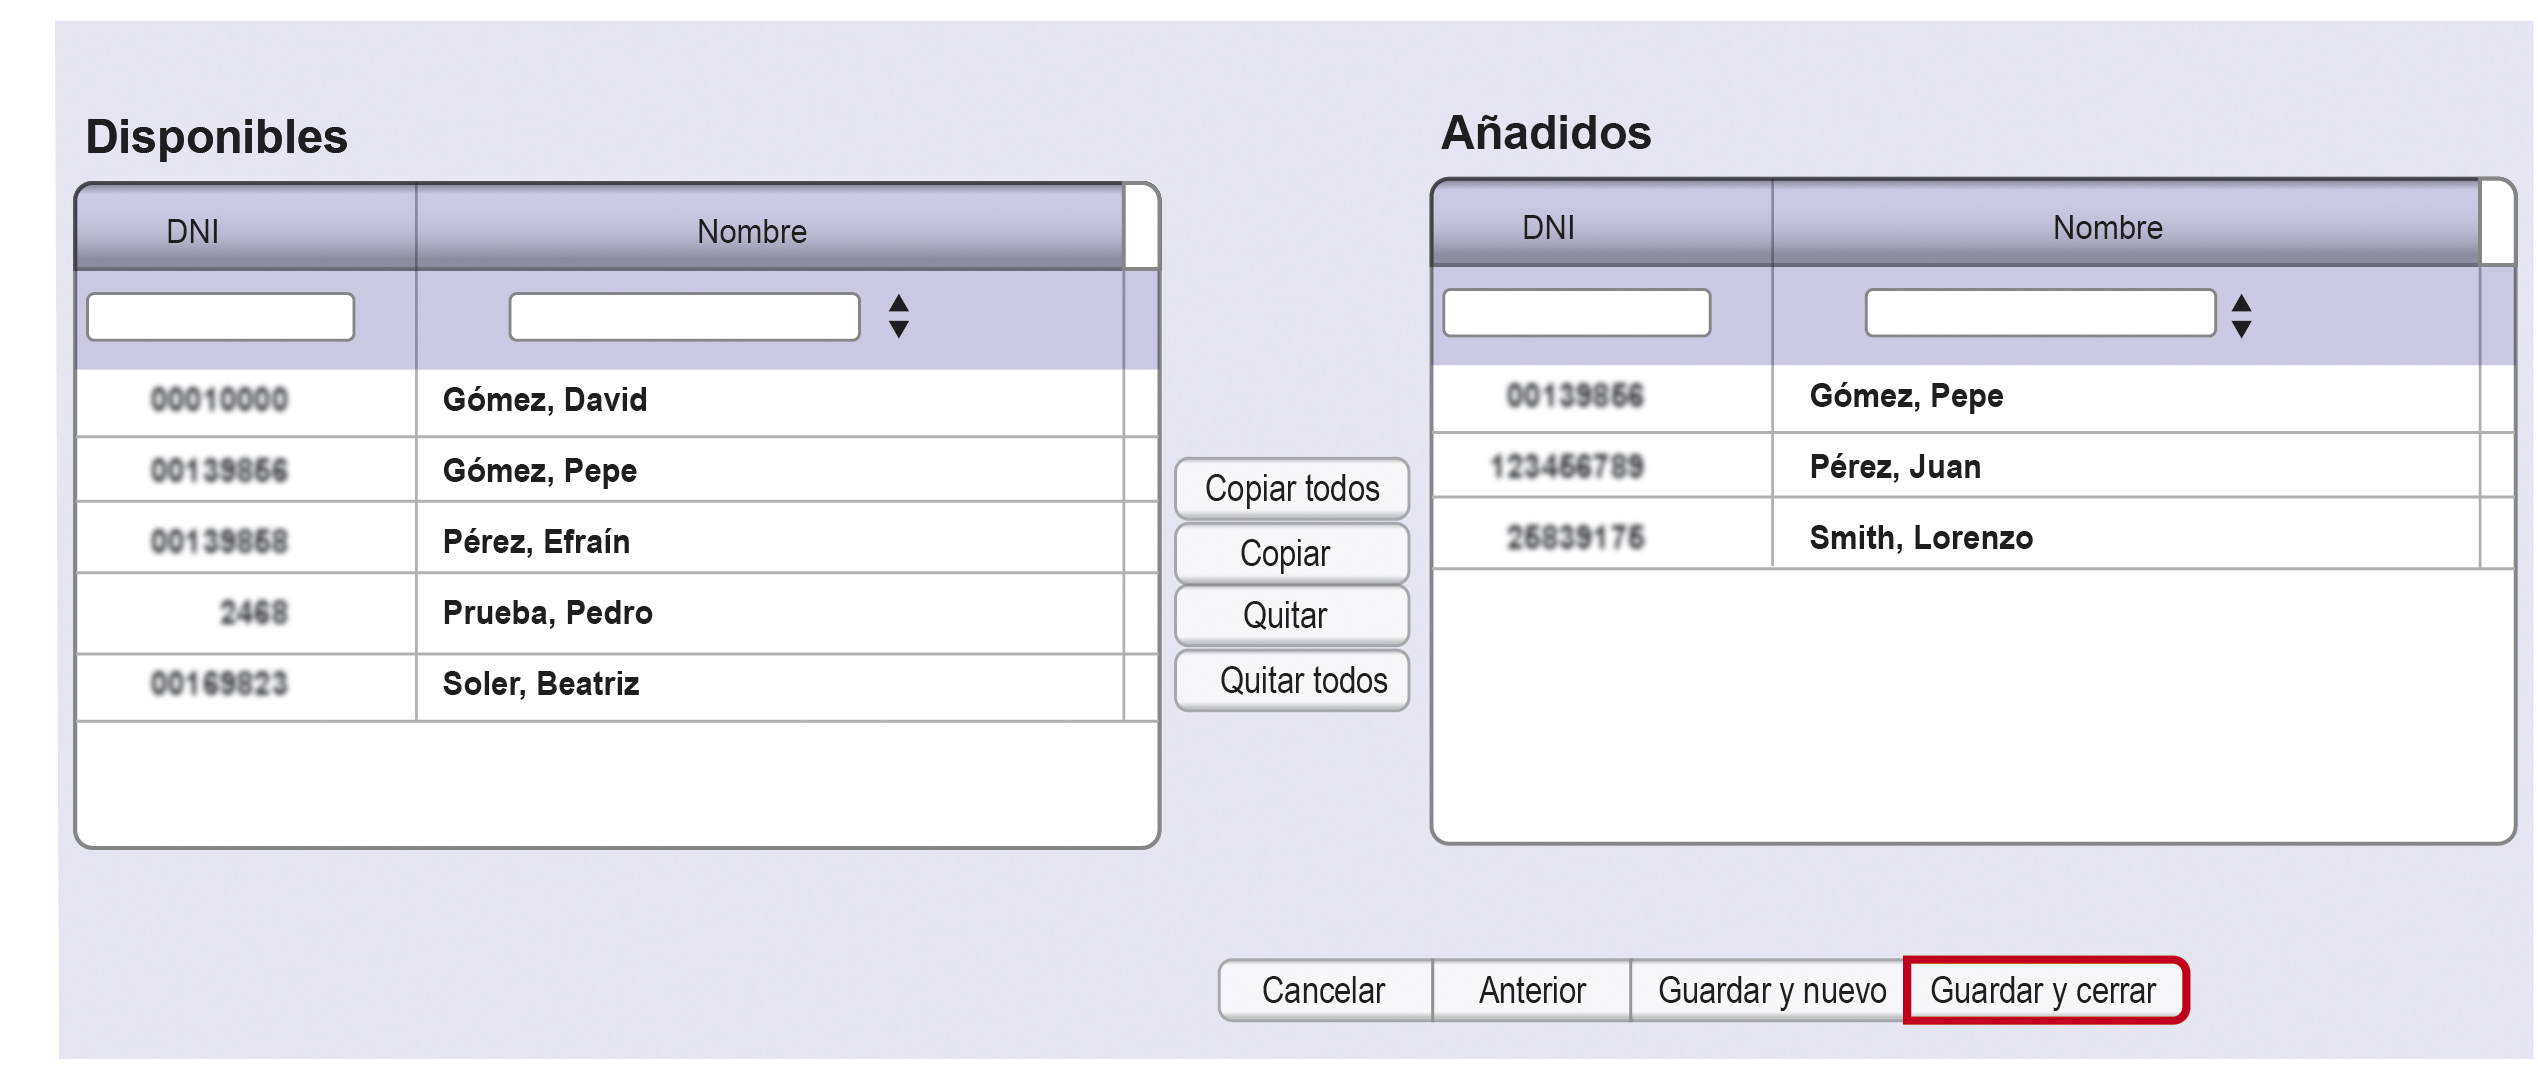The width and height of the screenshot is (2538, 1083).
Task: Select Soler, Beatriz row
Action: point(540,684)
